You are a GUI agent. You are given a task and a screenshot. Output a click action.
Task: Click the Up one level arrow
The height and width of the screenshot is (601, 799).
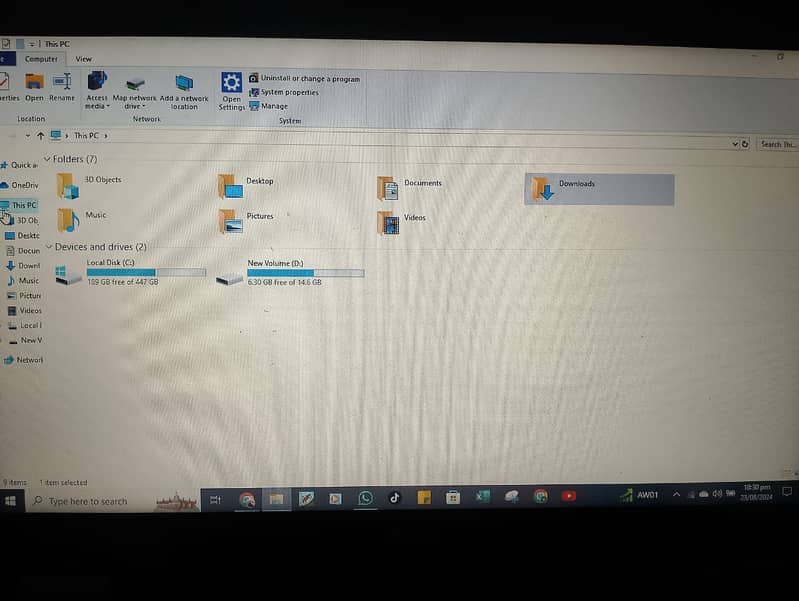(x=40, y=136)
